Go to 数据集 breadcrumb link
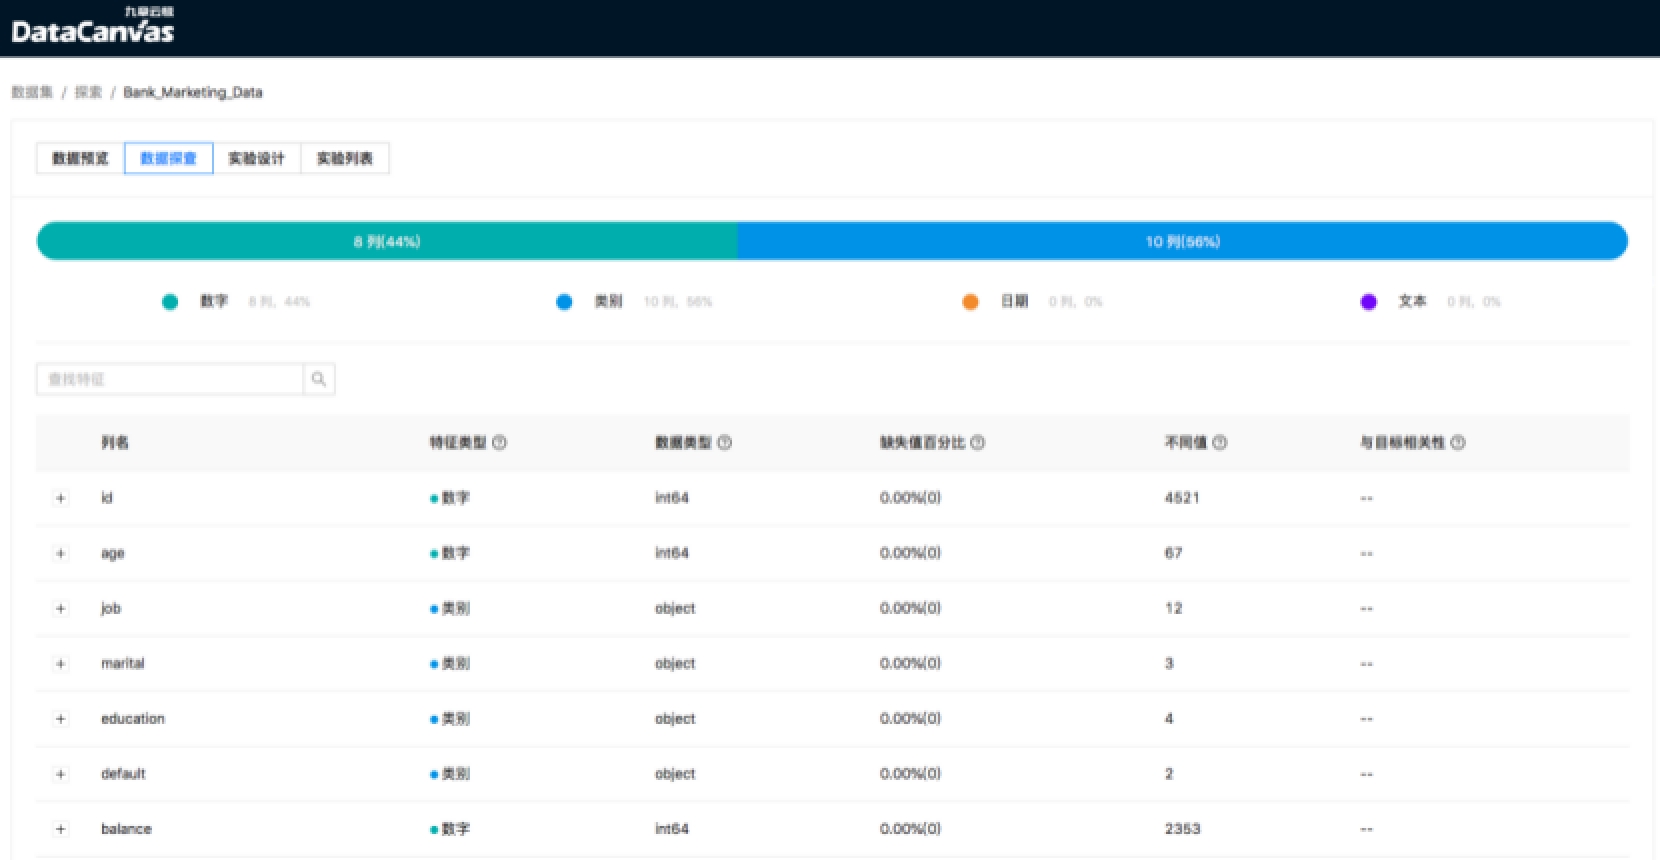This screenshot has width=1660, height=864. point(32,92)
